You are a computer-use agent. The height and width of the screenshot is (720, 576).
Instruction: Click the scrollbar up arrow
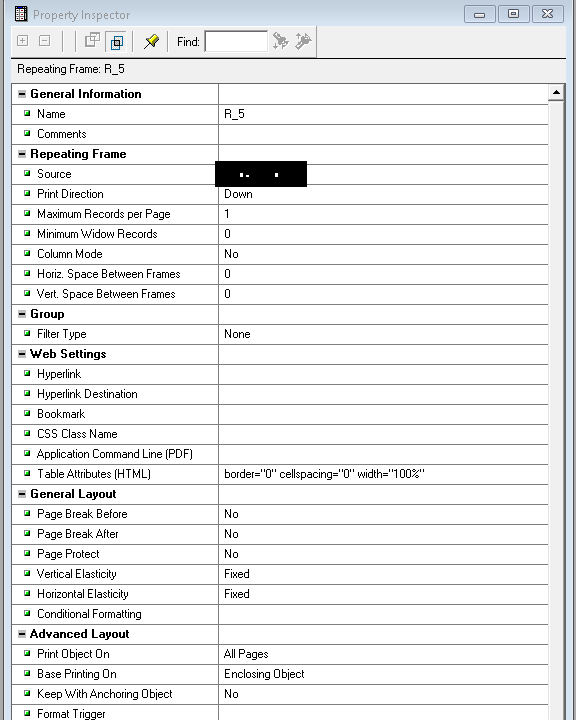pyautogui.click(x=556, y=93)
